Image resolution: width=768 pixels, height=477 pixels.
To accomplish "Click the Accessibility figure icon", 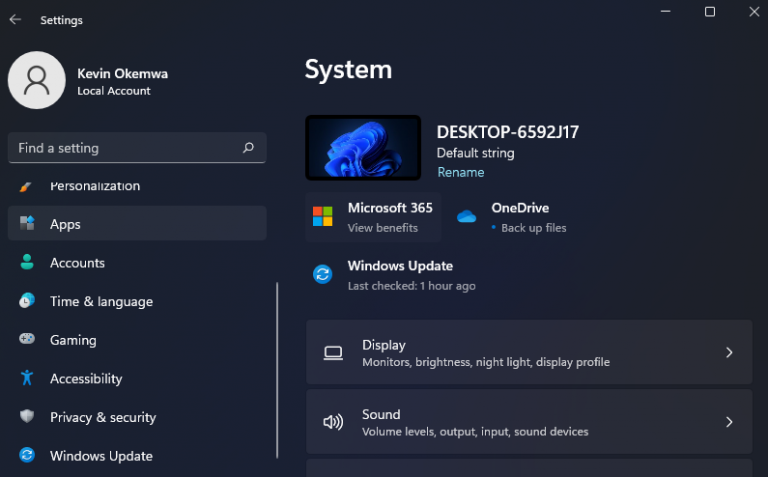I will pyautogui.click(x=27, y=378).
